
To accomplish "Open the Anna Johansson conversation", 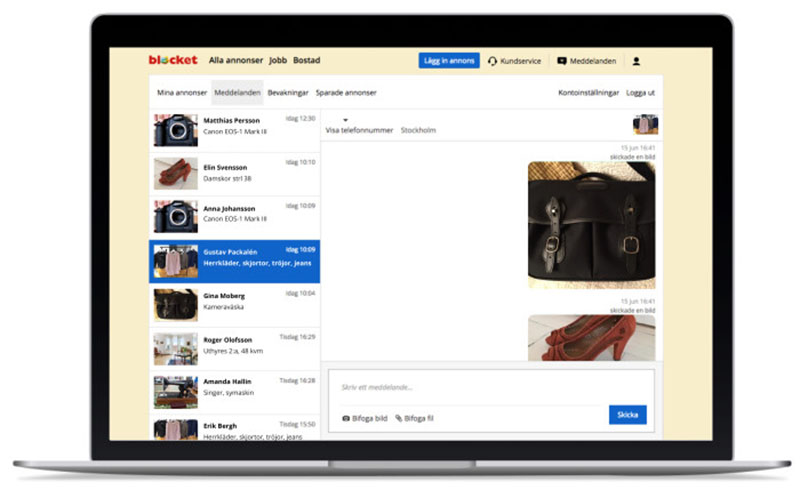I will [235, 217].
